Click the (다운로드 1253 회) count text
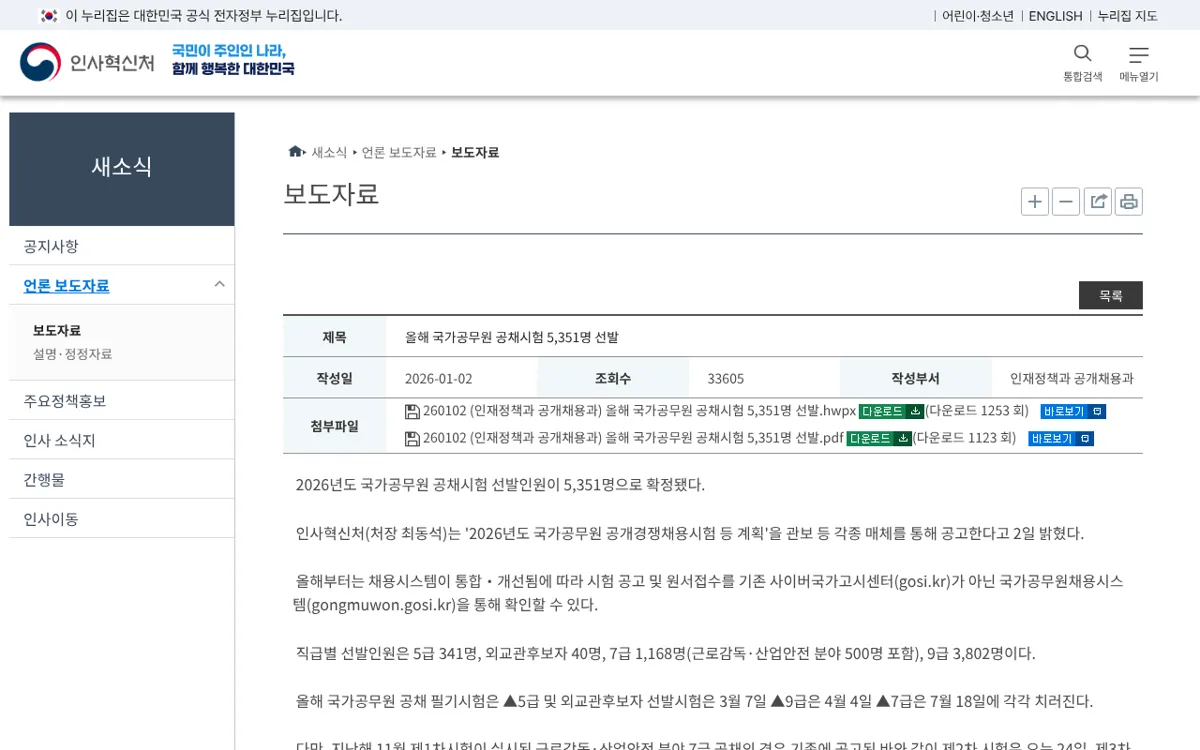Screen dimensions: 1200x750 coord(977,411)
